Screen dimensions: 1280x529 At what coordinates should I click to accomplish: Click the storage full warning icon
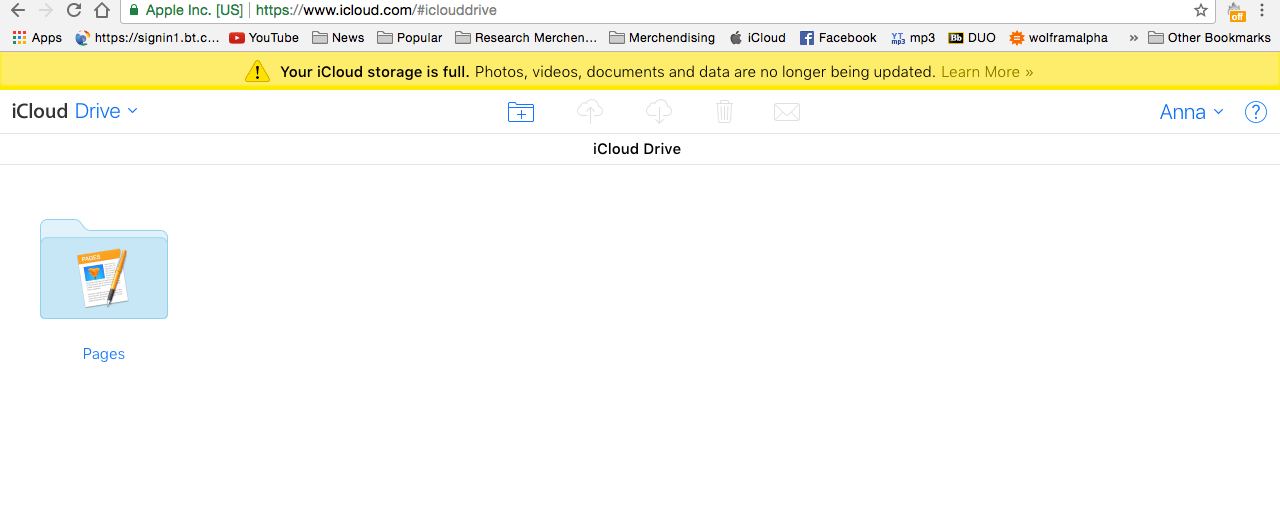pos(258,71)
